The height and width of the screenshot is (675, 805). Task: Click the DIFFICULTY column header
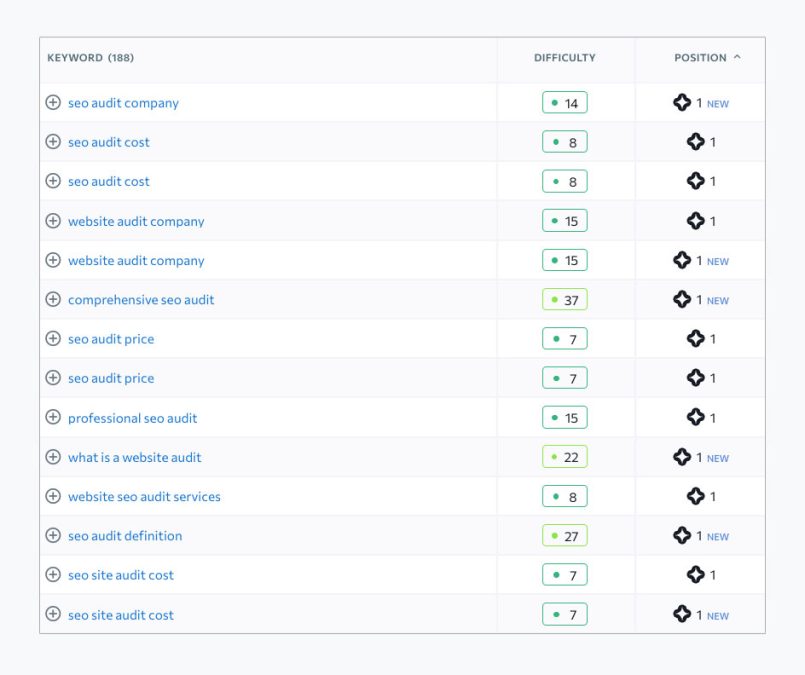click(565, 57)
